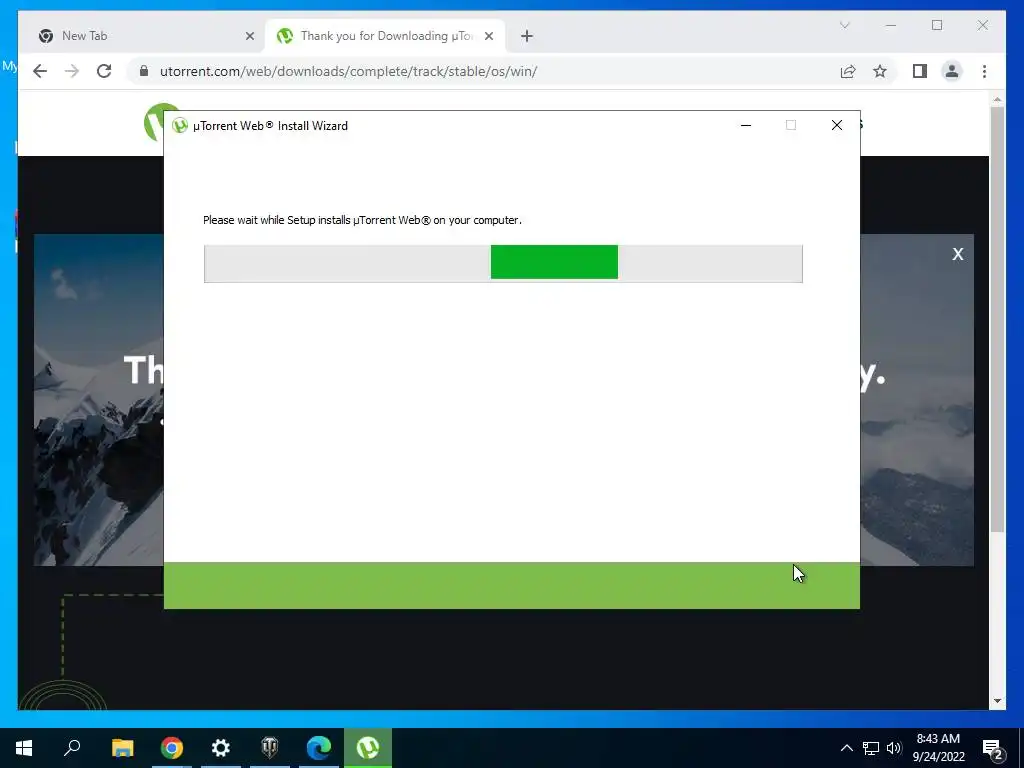Select the Thank you for Downloading tab

point(385,36)
